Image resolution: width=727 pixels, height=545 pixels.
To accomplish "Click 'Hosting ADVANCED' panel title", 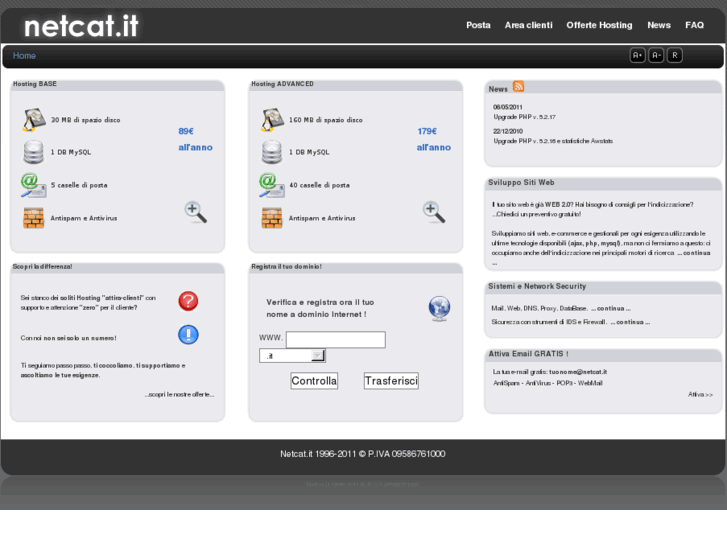I will [x=282, y=84].
